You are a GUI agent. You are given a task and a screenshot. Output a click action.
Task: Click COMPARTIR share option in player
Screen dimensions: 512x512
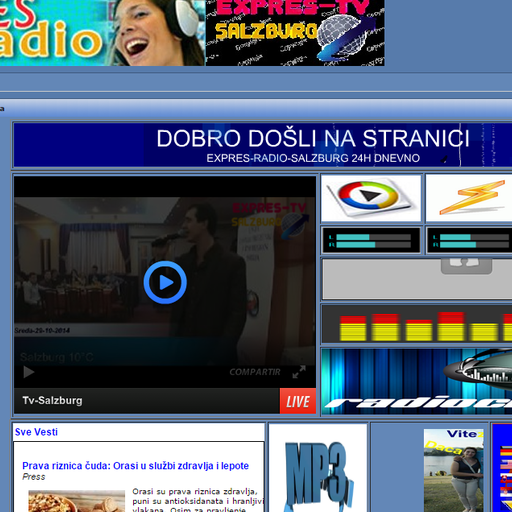pos(255,372)
